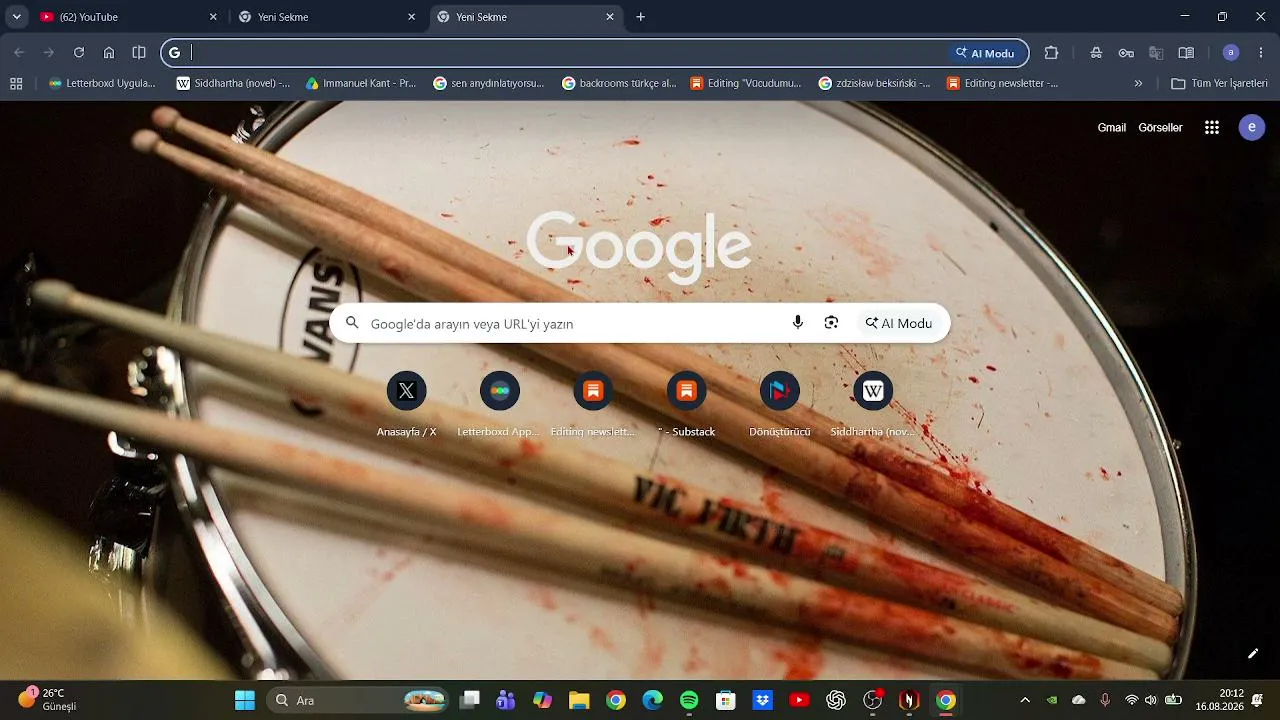Screen dimensions: 1280x720
Task: Open the tab search dropdown arrow
Action: (16, 17)
